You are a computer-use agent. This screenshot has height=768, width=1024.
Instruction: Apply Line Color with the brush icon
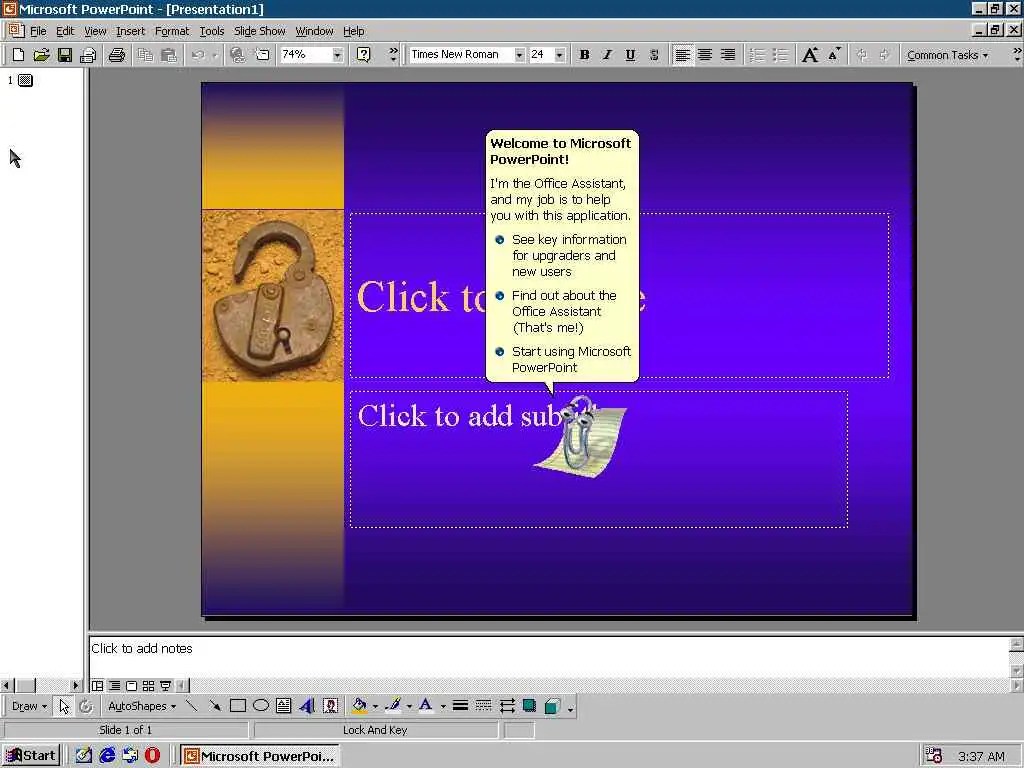(x=393, y=706)
